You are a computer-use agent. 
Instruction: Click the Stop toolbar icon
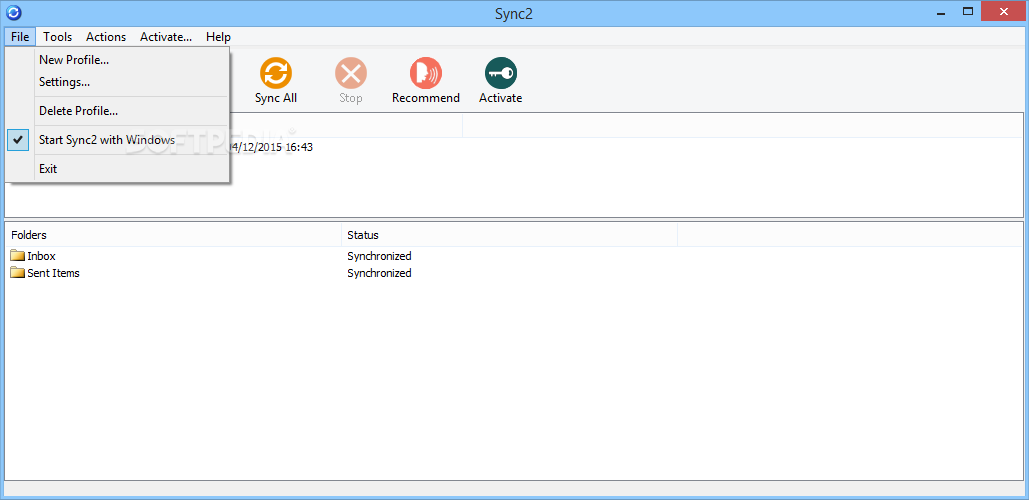[350, 73]
